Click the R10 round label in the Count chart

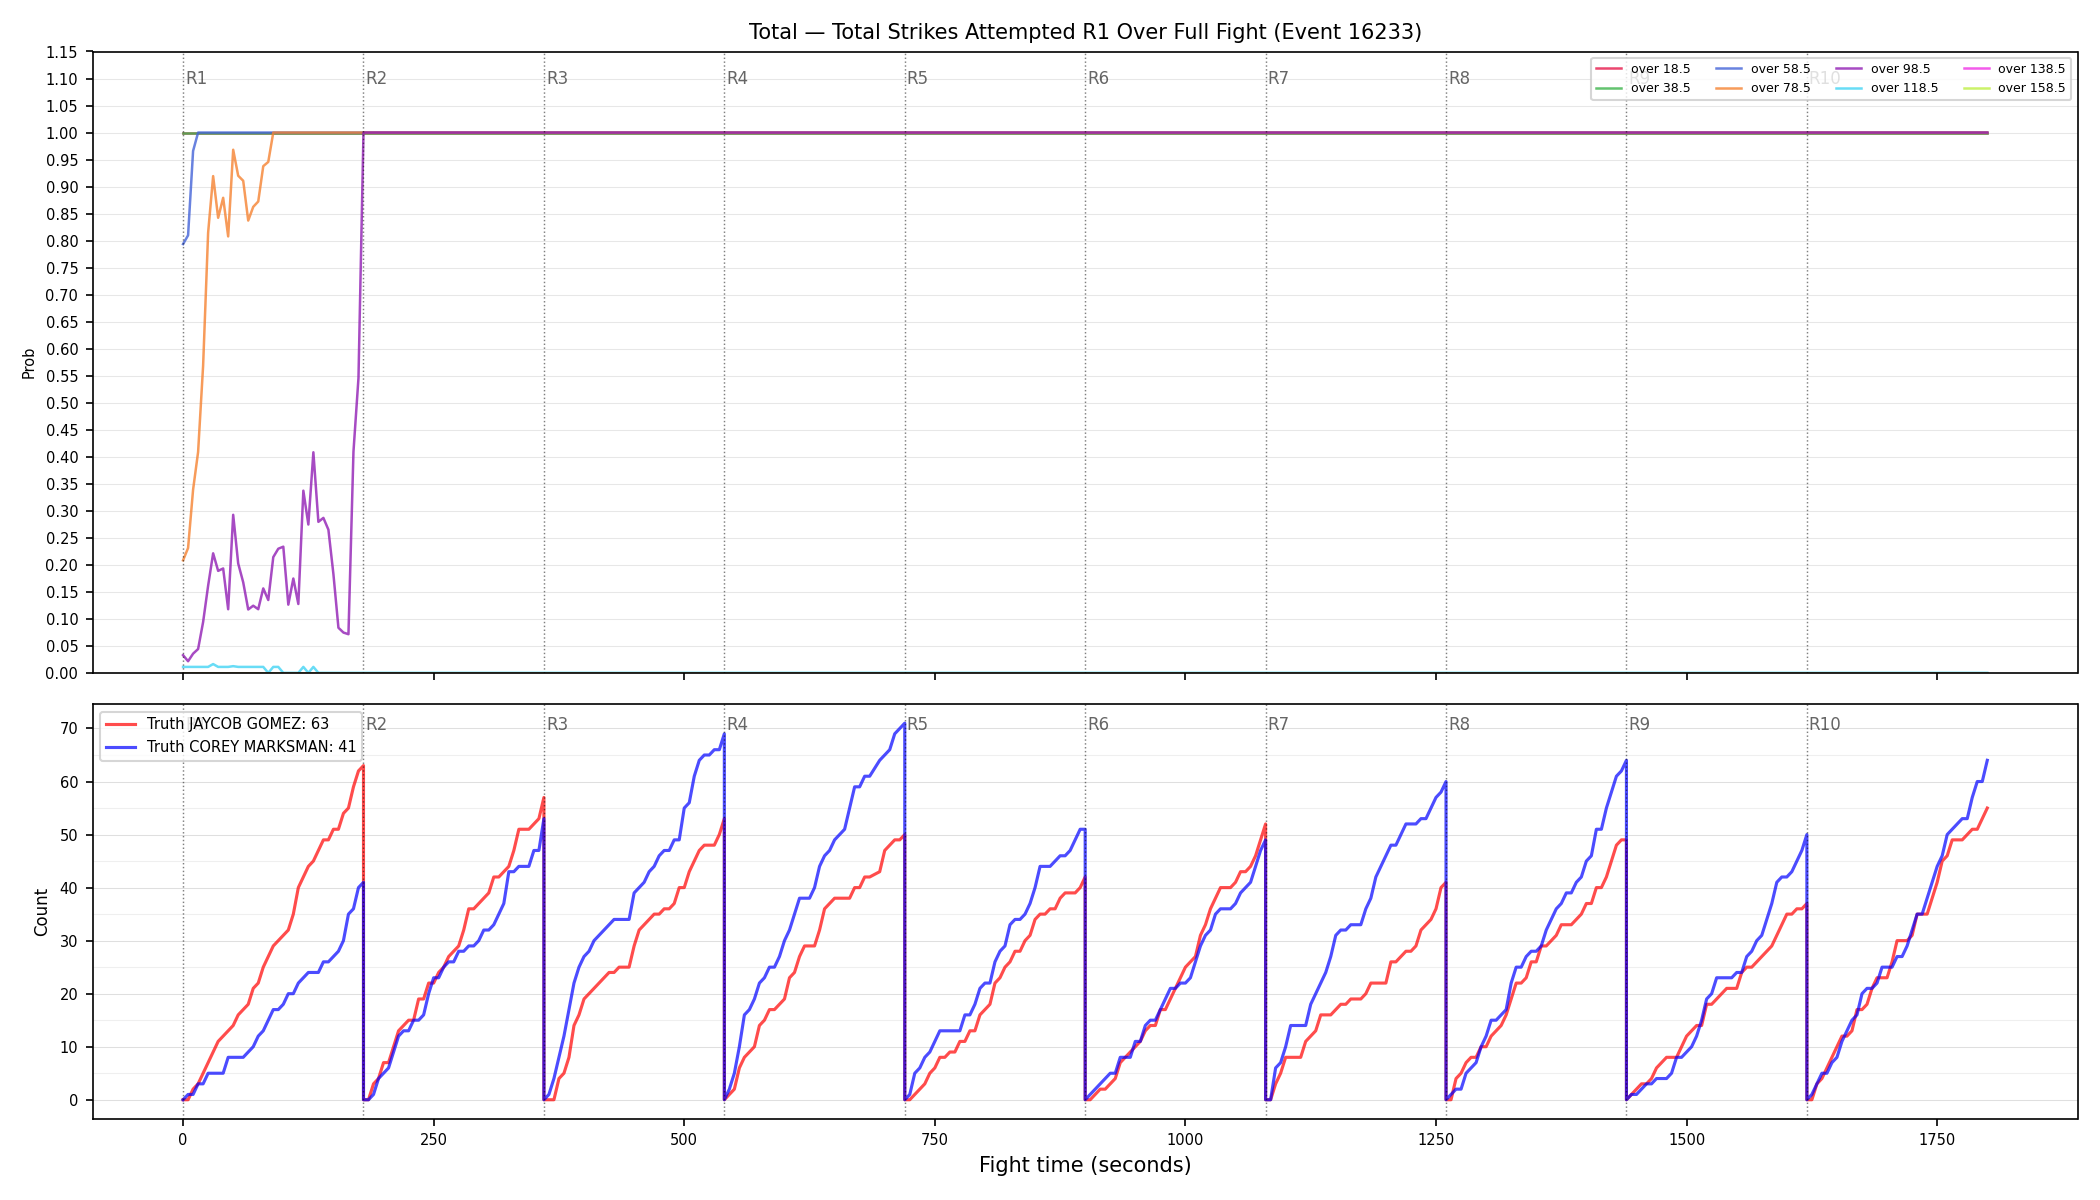click(1824, 724)
